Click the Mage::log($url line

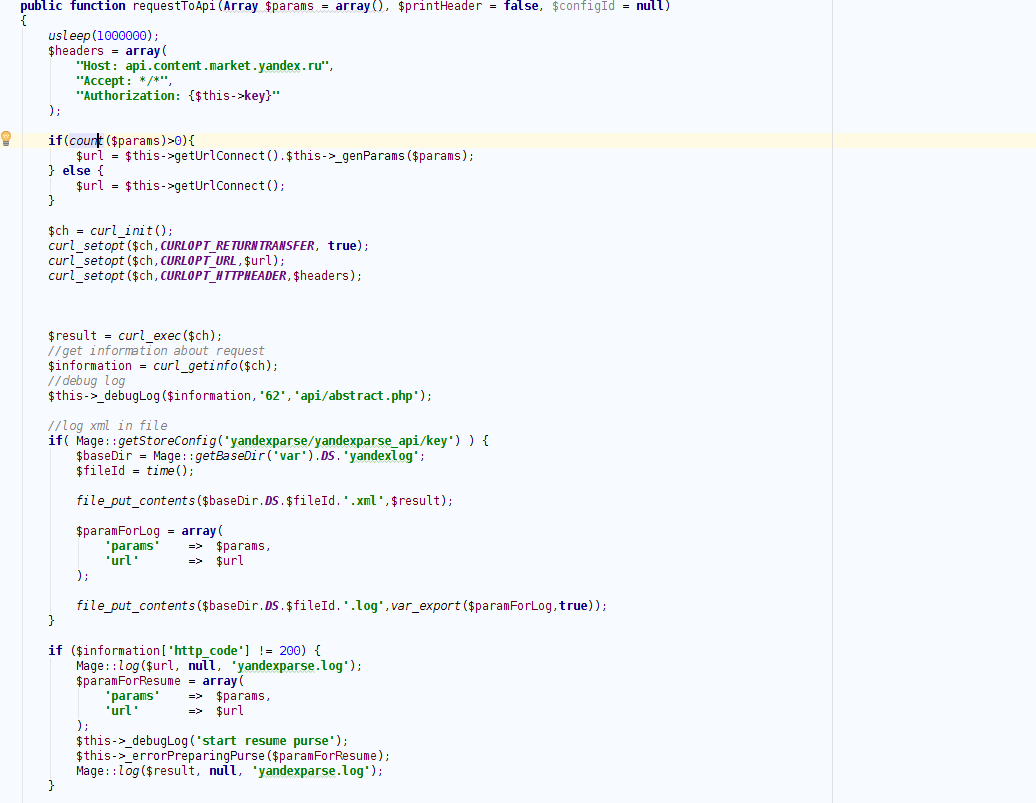click(219, 666)
